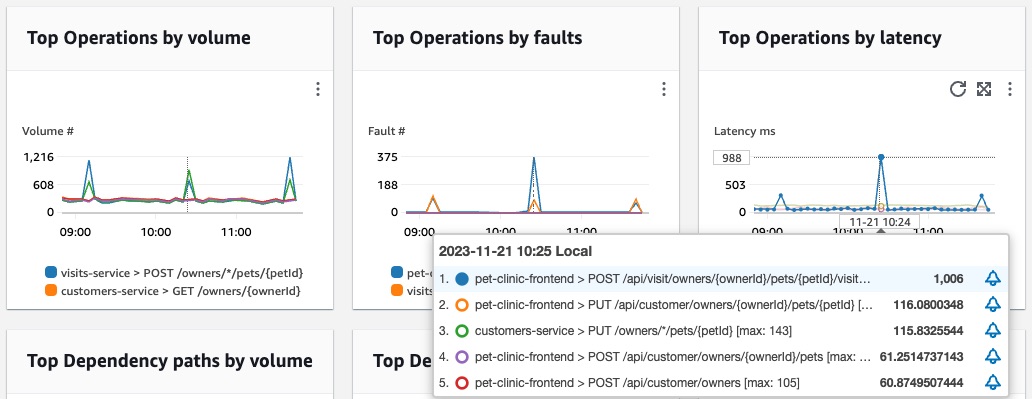Toggle blue pet-clinic legend swatch in faults chart
Screen dimensions: 1032x399
[x=397, y=272]
